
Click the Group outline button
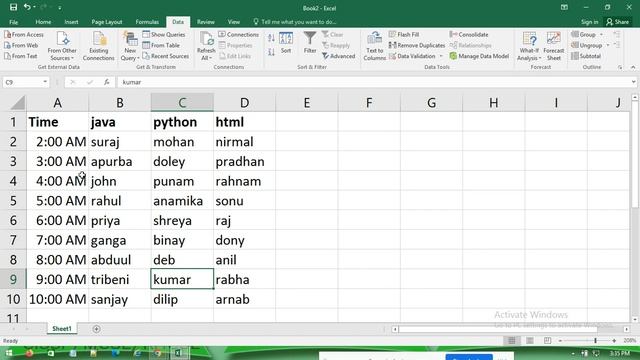(584, 35)
